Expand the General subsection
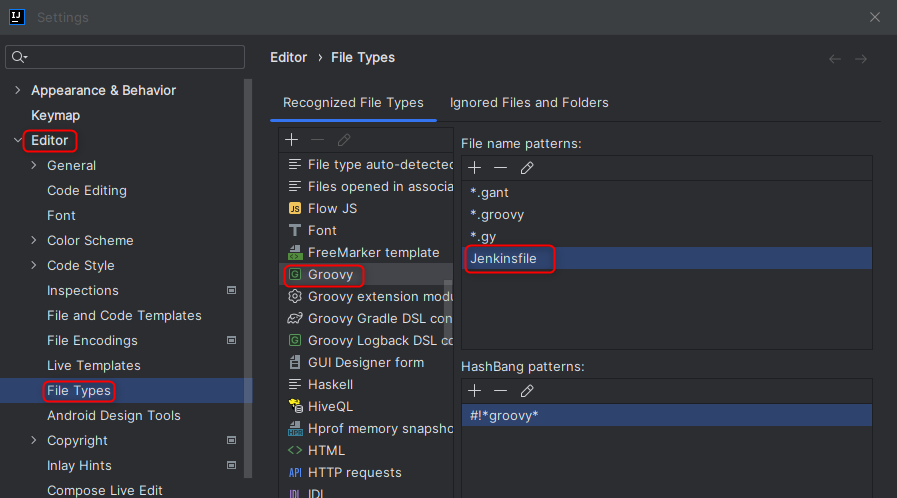 coord(34,165)
